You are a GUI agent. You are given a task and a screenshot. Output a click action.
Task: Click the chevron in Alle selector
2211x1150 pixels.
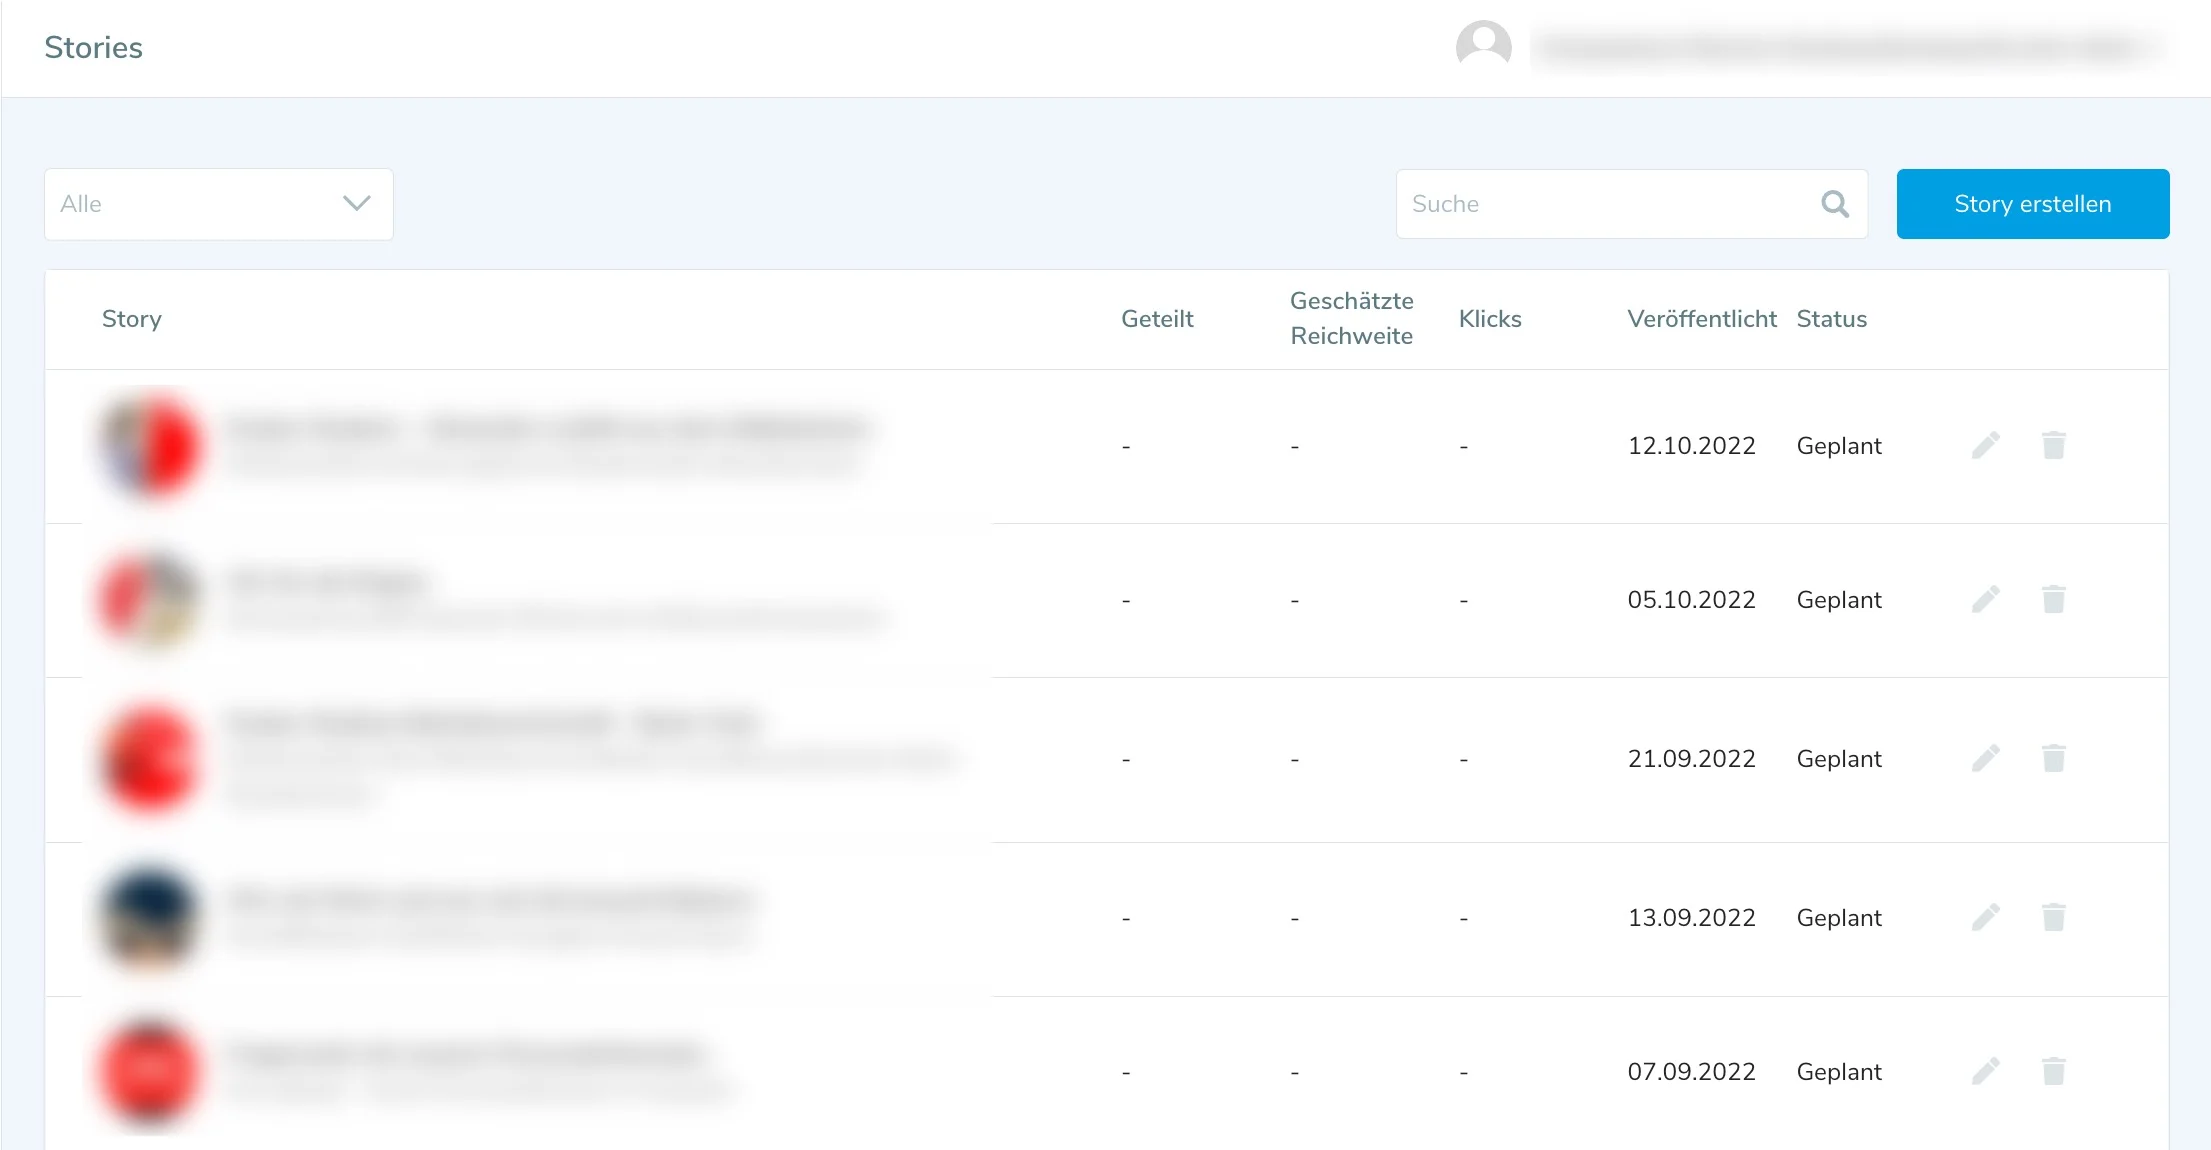pyautogui.click(x=357, y=204)
